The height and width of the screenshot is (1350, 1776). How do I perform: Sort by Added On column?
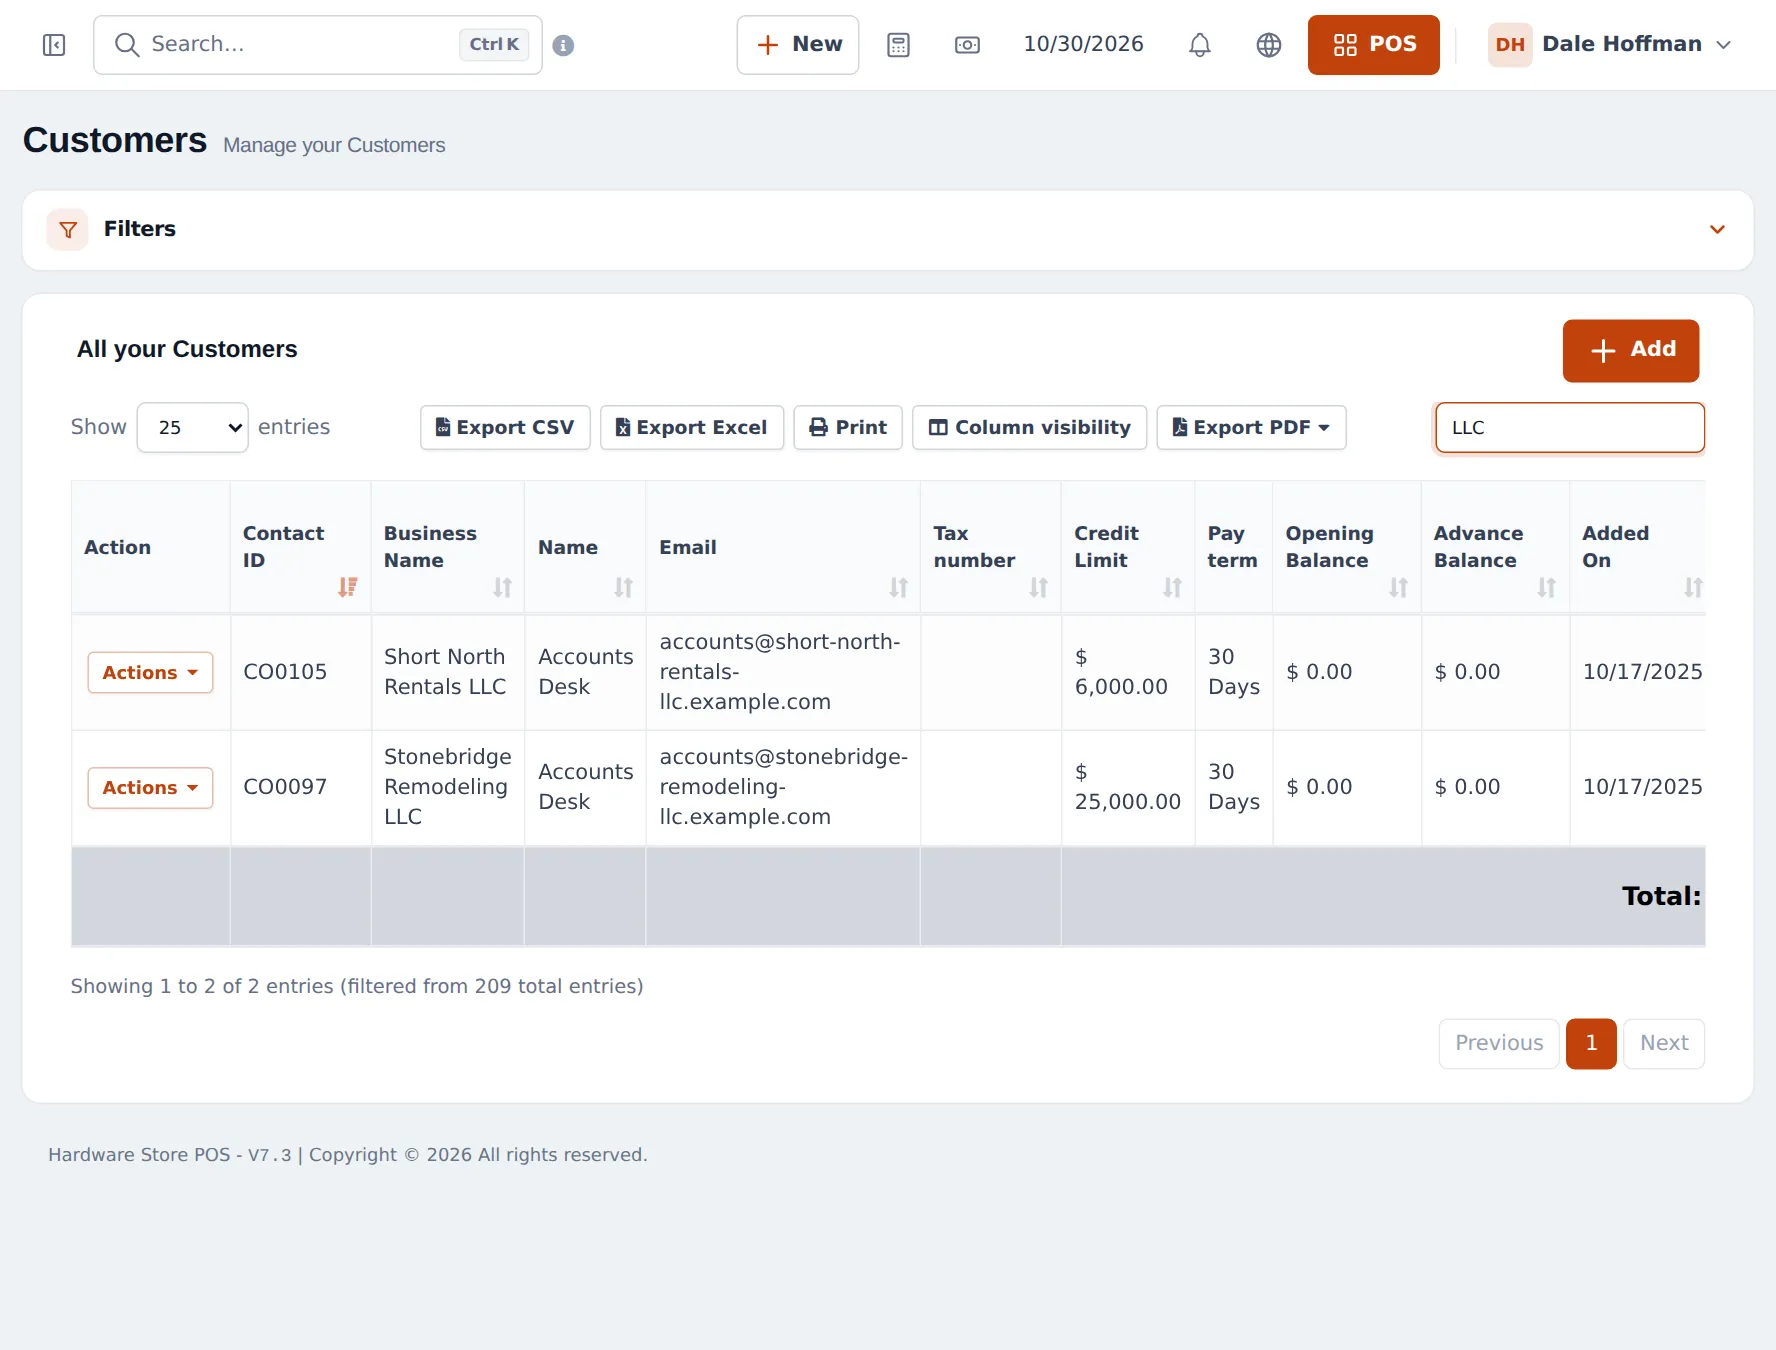pos(1638,547)
